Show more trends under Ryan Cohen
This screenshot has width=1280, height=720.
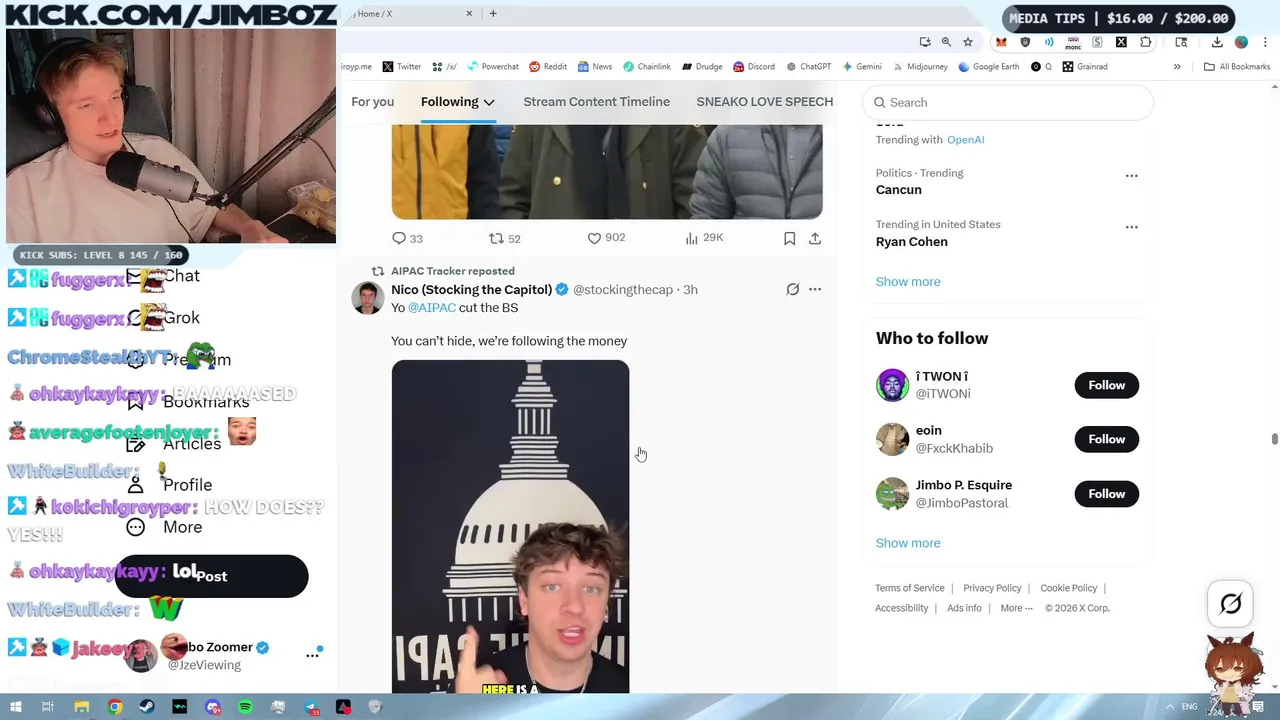pos(908,282)
